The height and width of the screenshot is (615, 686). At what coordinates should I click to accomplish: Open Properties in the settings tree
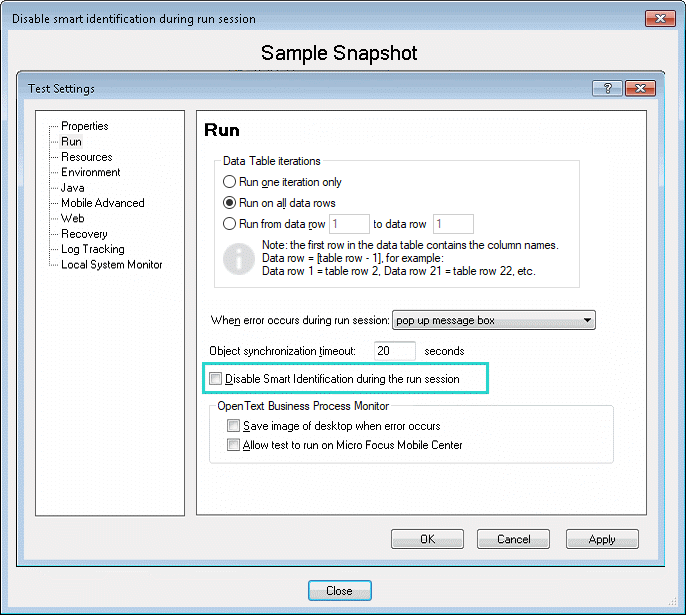point(84,126)
